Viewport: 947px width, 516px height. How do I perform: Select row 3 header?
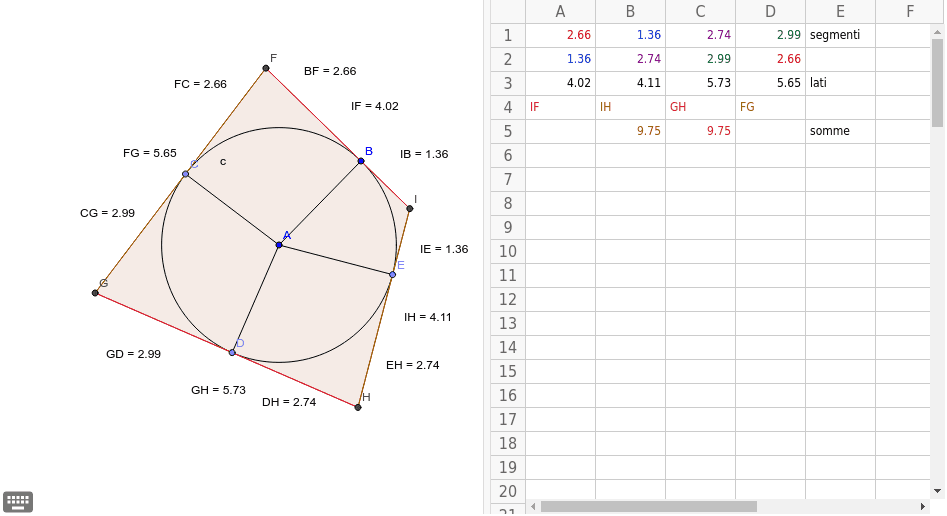507,83
